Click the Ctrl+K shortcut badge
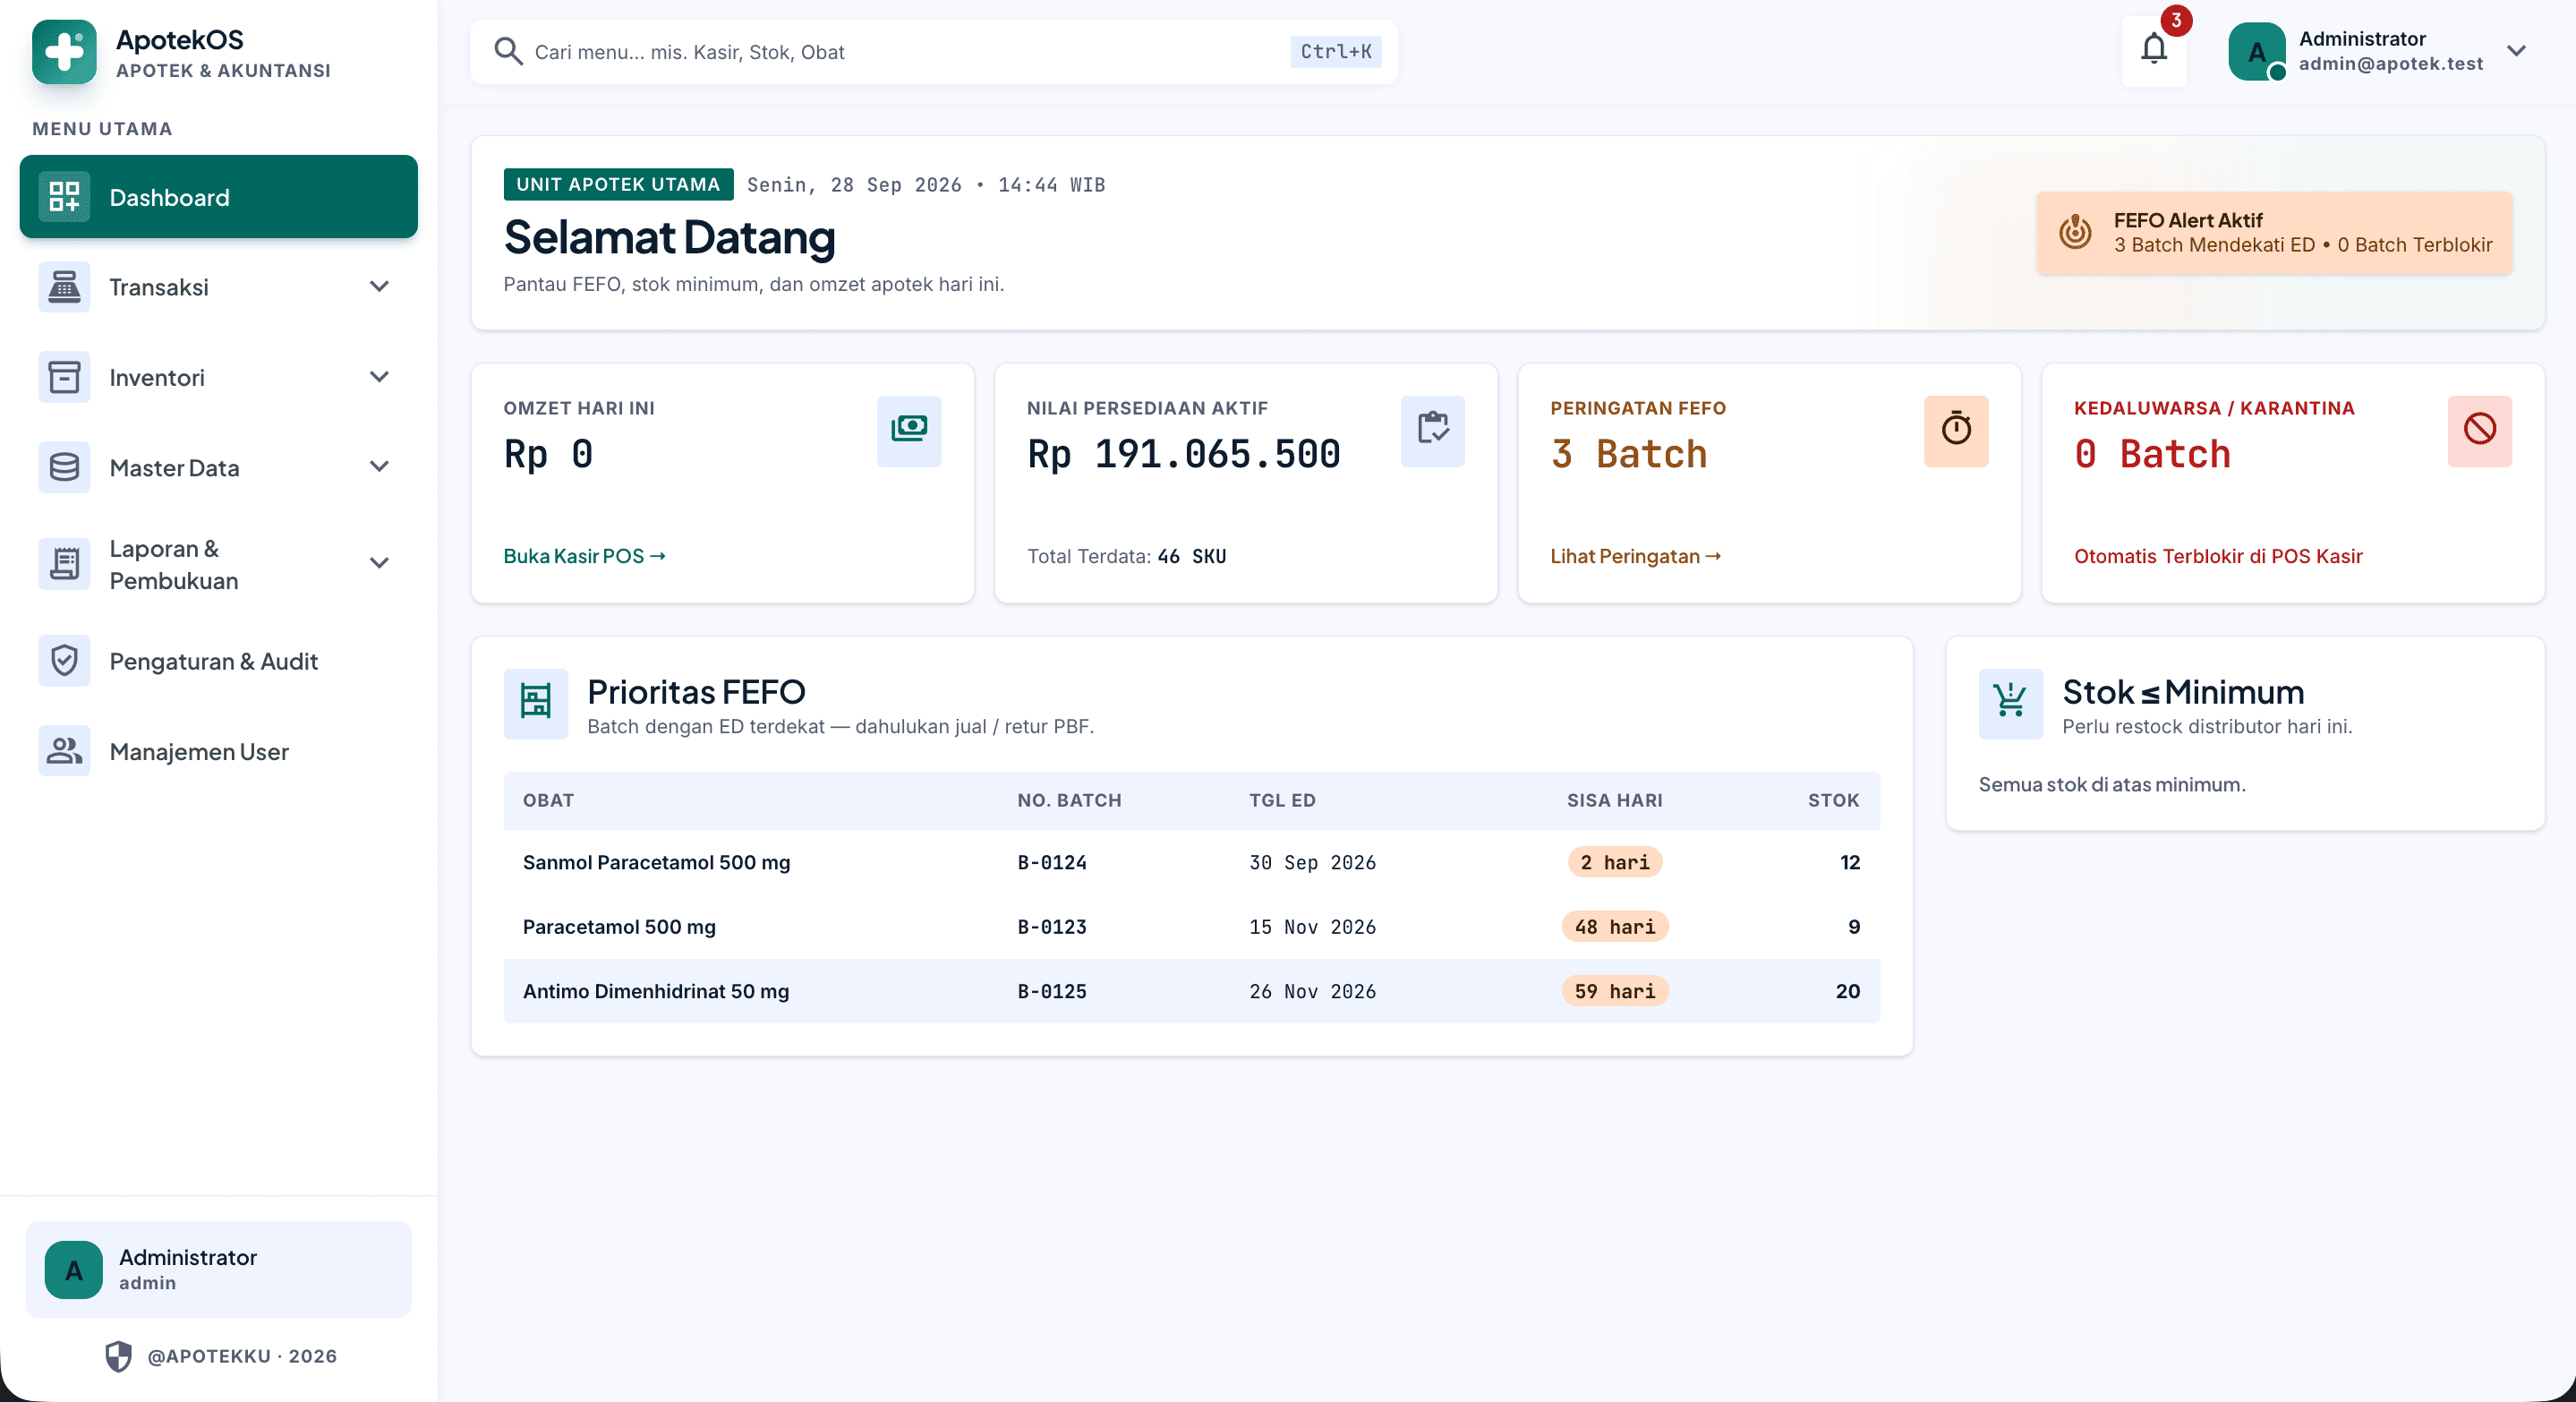Image resolution: width=2576 pixels, height=1402 pixels. pos(1335,52)
